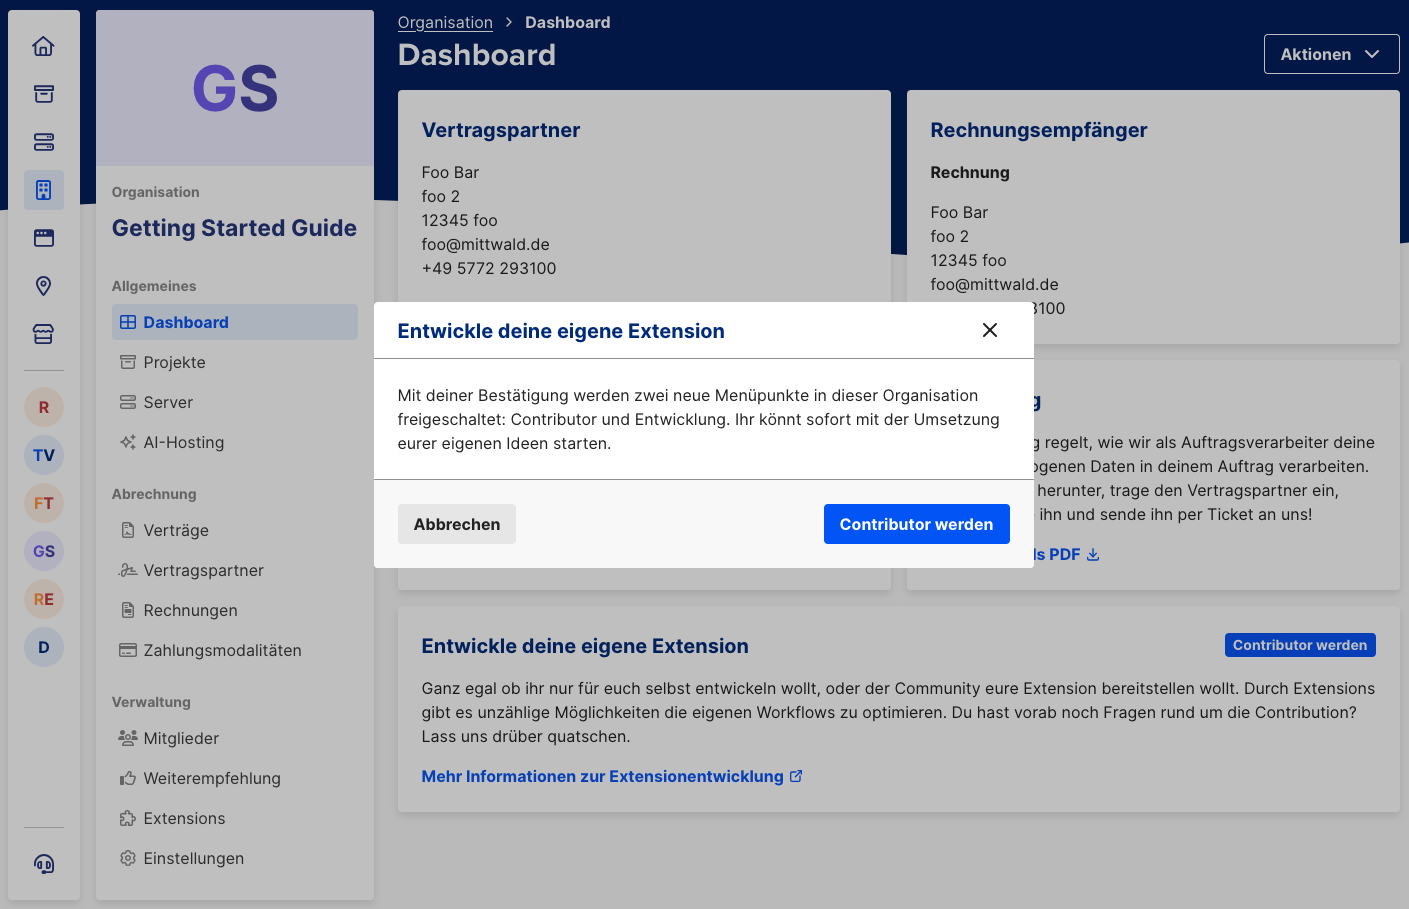Select the FT organisation avatar

(x=43, y=503)
